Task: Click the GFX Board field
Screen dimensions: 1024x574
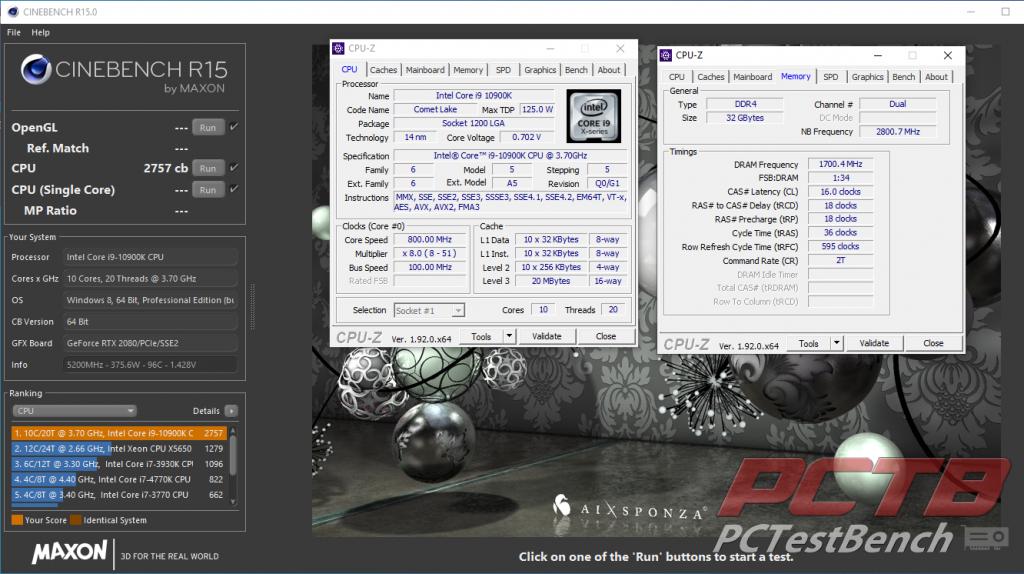Action: (x=150, y=343)
